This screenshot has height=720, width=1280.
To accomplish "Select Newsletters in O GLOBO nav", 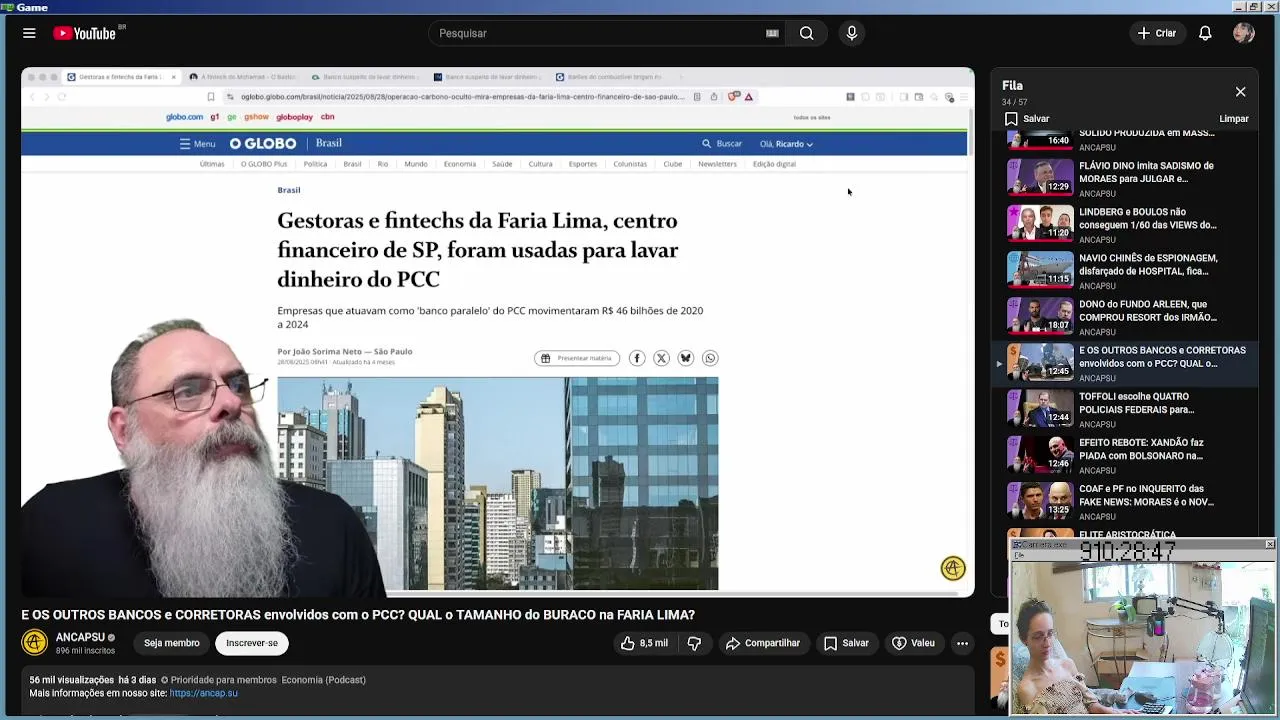I will coord(717,164).
